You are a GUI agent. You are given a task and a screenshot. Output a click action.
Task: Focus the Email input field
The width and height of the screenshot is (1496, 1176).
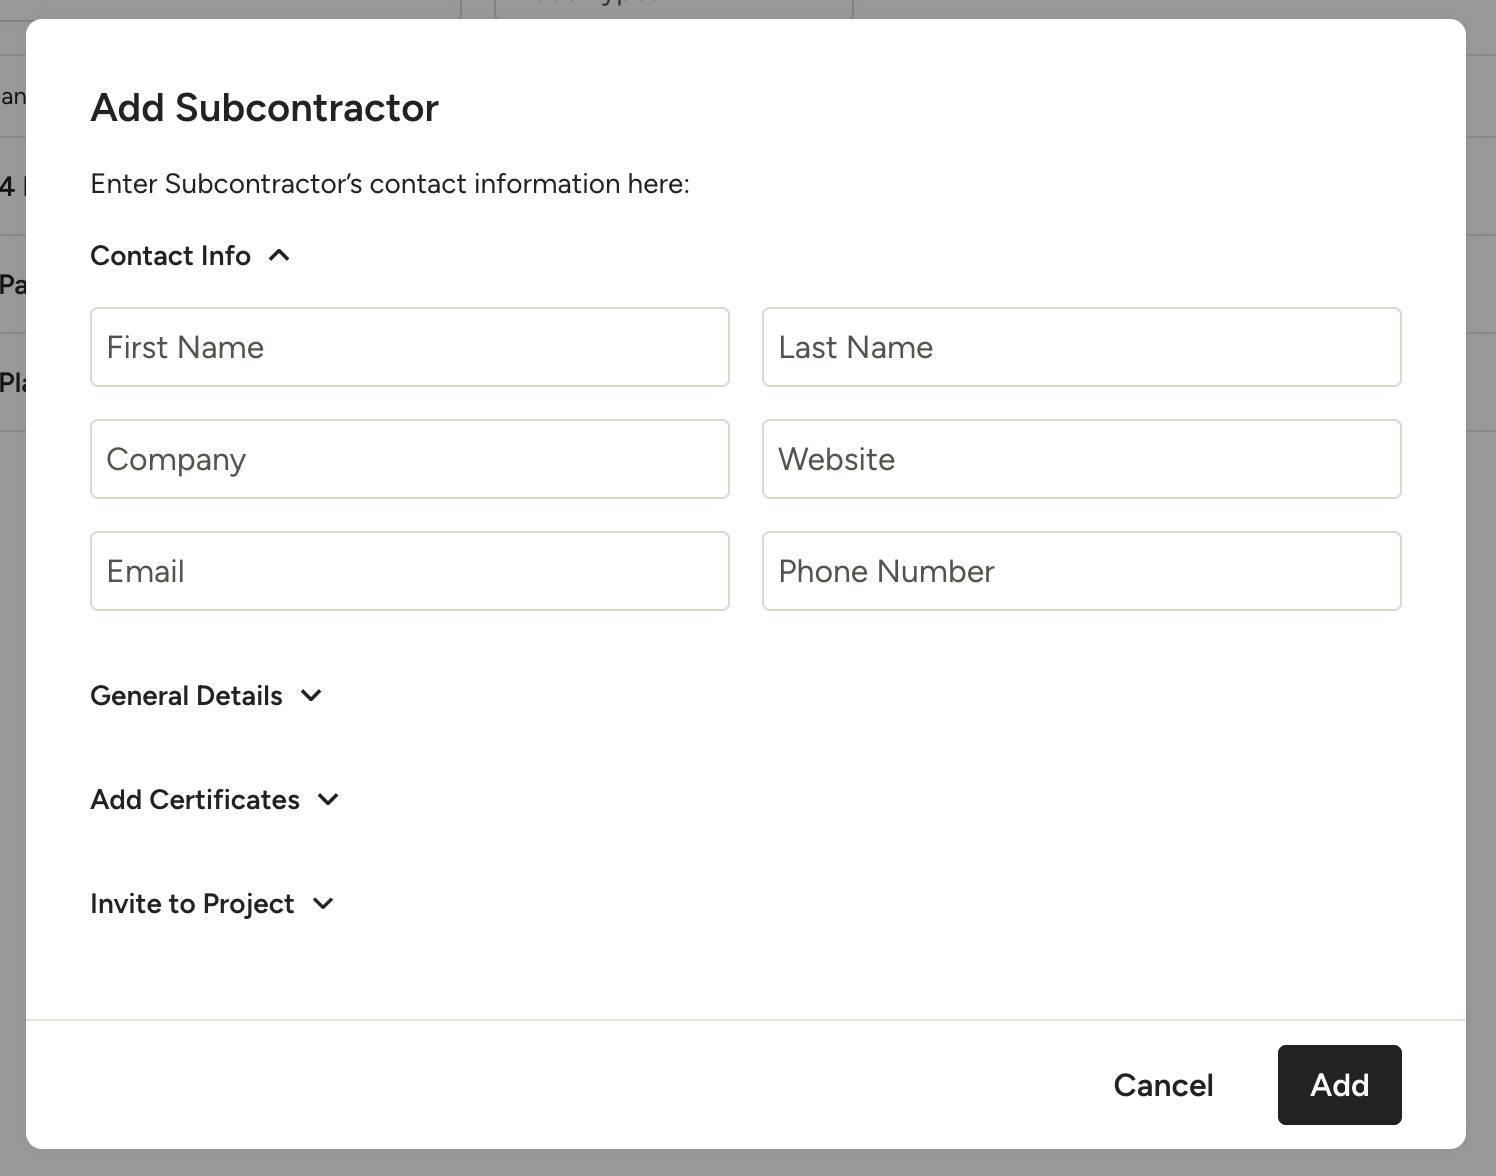tap(409, 571)
